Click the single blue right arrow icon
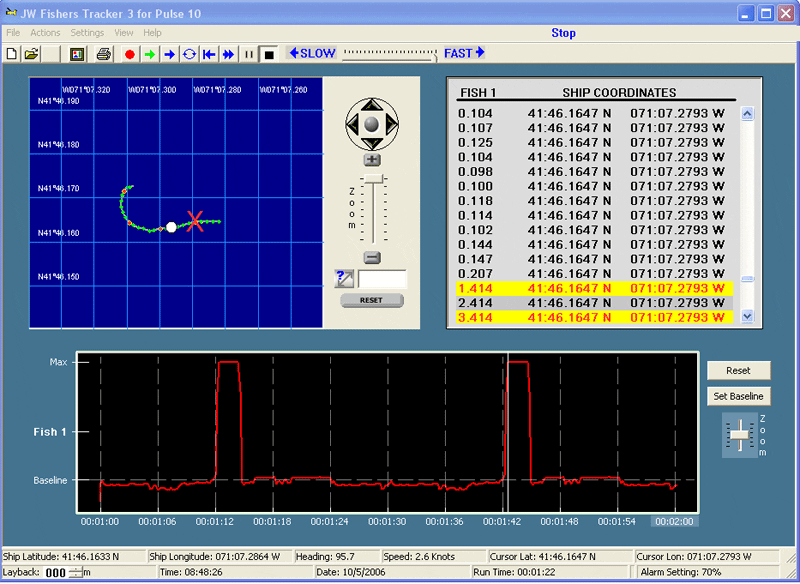This screenshot has width=800, height=584. pos(169,54)
